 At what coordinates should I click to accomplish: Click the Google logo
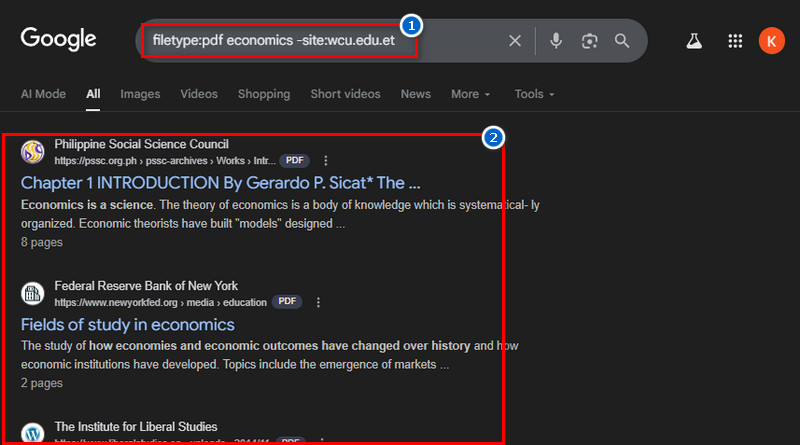[59, 39]
